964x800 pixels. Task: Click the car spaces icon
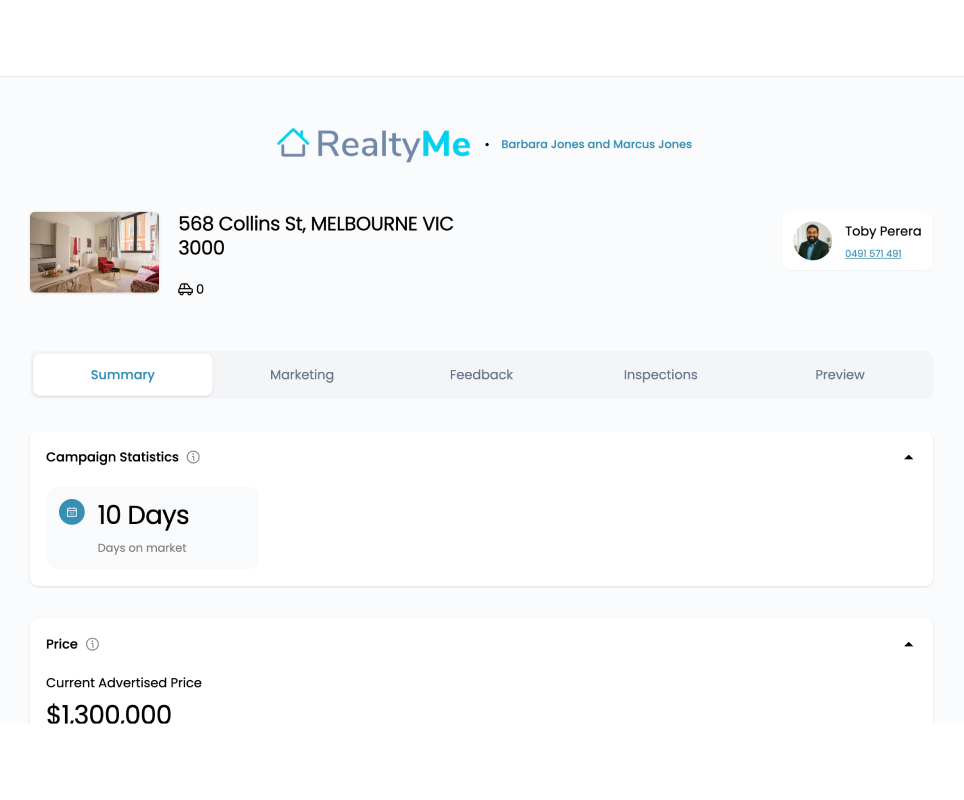coord(185,289)
